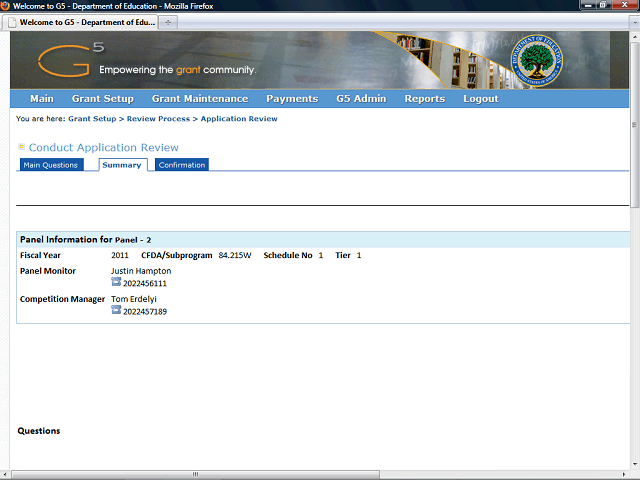Open the Payments menu

tap(292, 99)
